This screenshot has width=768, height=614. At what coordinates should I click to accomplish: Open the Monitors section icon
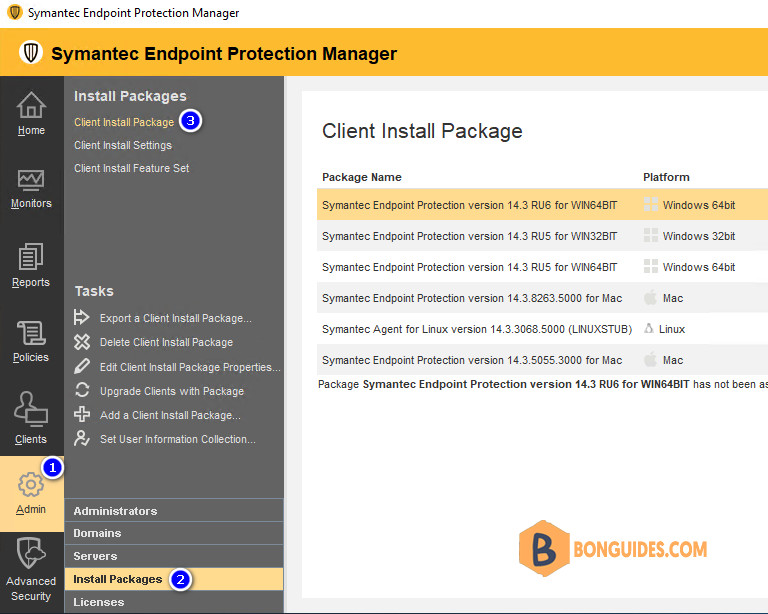pos(31,180)
